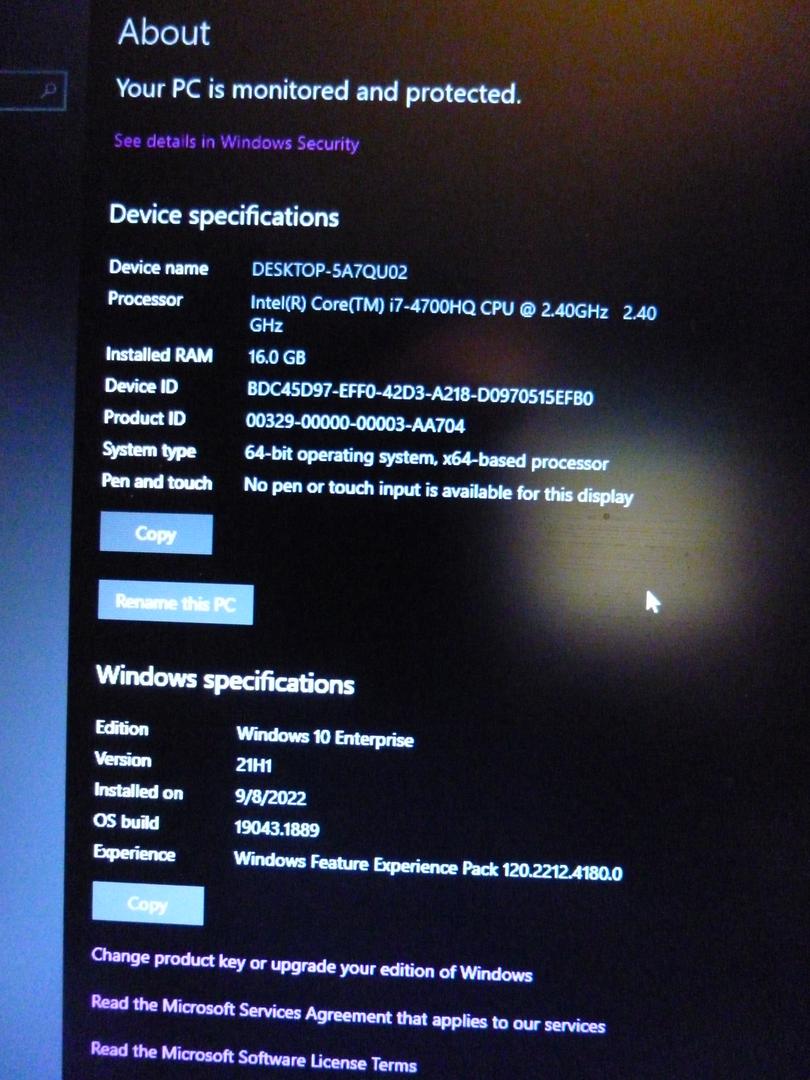Click the OS build label

126,822
